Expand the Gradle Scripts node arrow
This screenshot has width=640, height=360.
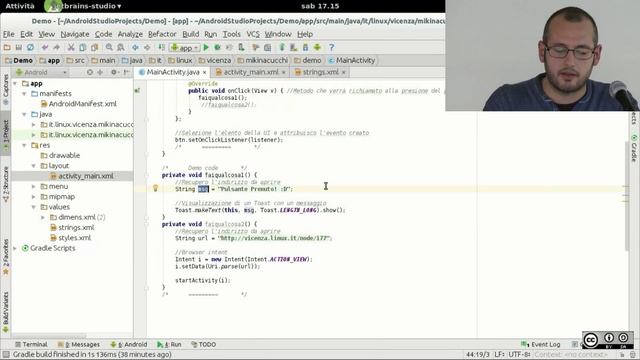click(16, 248)
